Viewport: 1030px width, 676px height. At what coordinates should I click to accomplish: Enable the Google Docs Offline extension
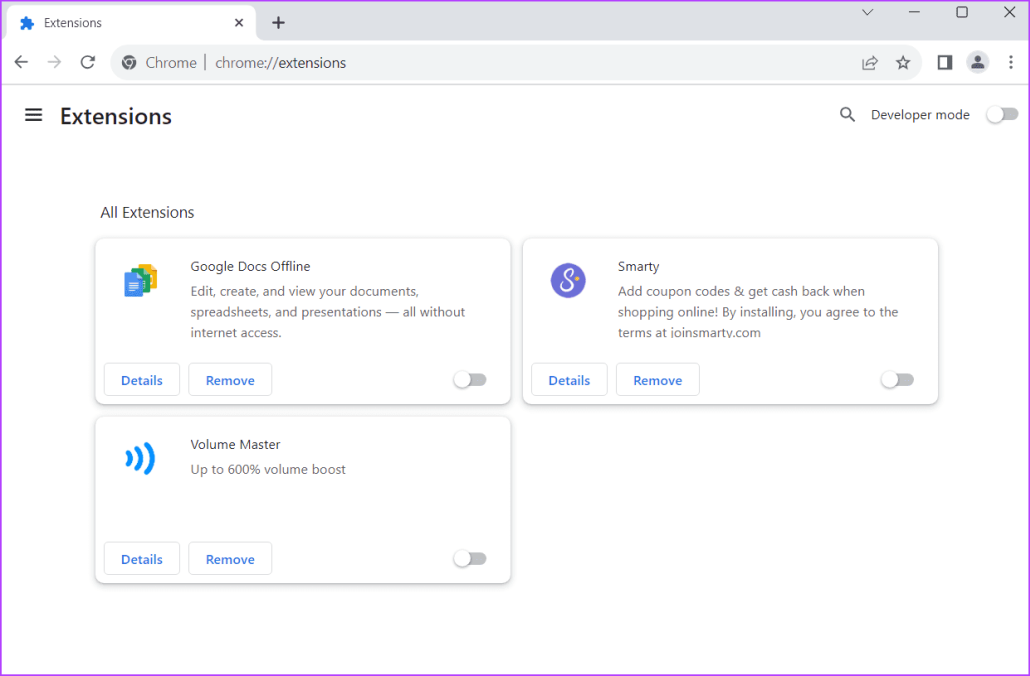[x=470, y=379]
